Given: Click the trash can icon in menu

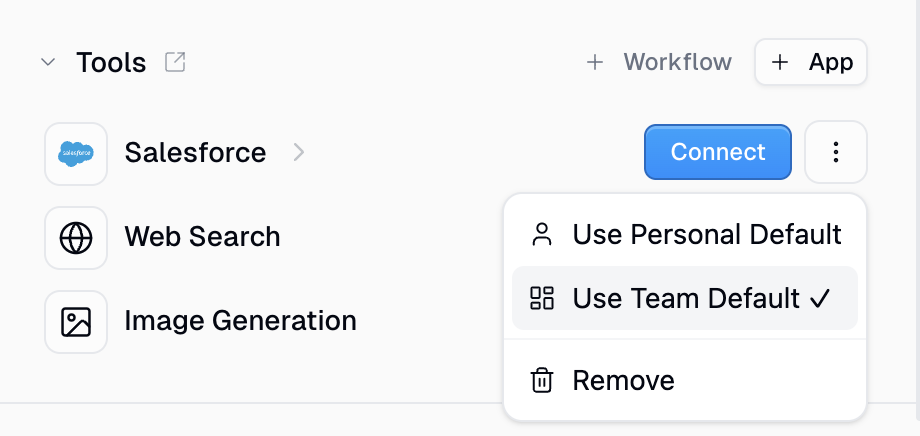Looking at the screenshot, I should [542, 380].
